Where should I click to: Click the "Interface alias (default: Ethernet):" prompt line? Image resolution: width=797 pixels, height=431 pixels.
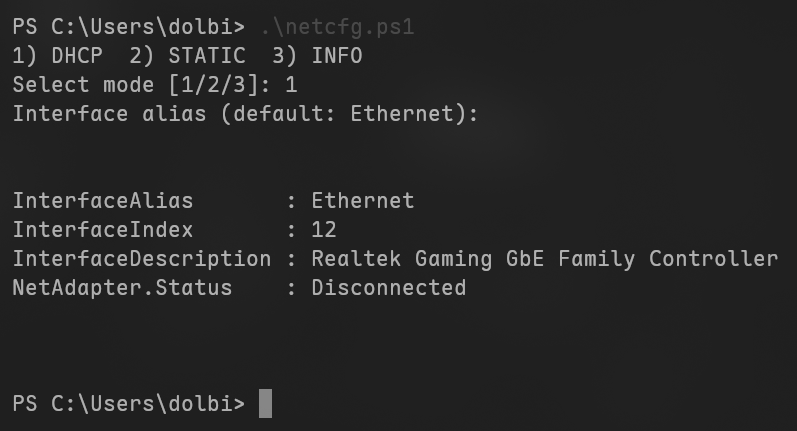point(245,114)
